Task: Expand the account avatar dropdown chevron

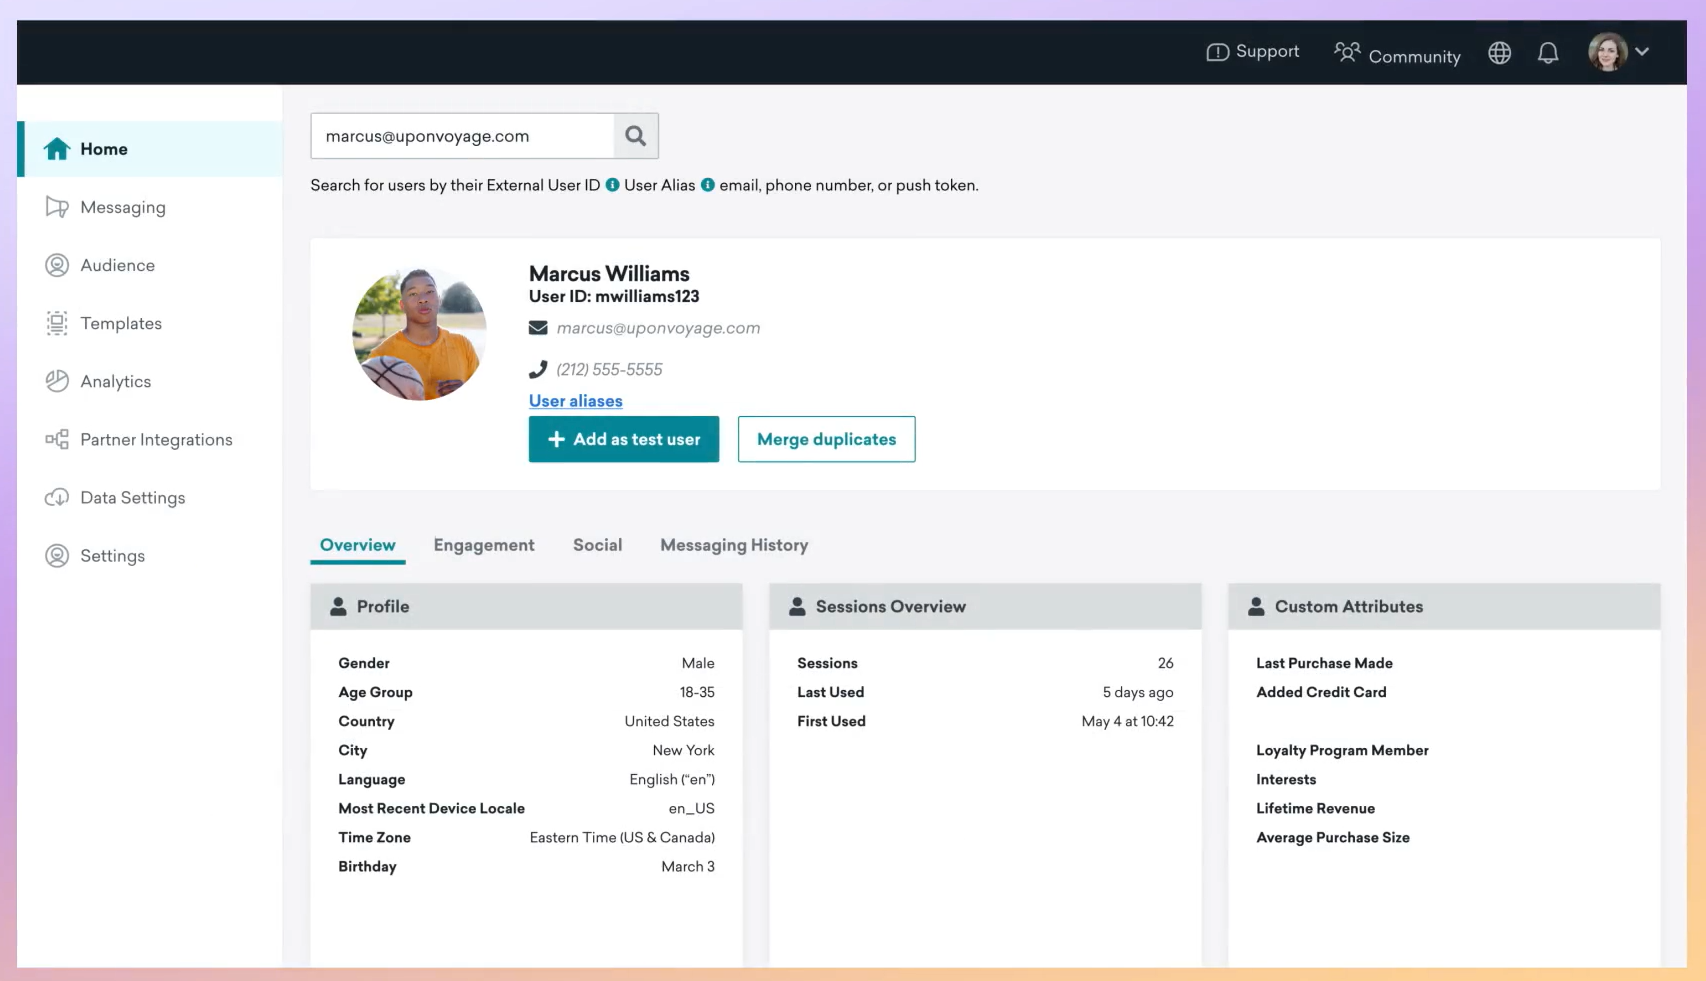Action: tap(1642, 52)
